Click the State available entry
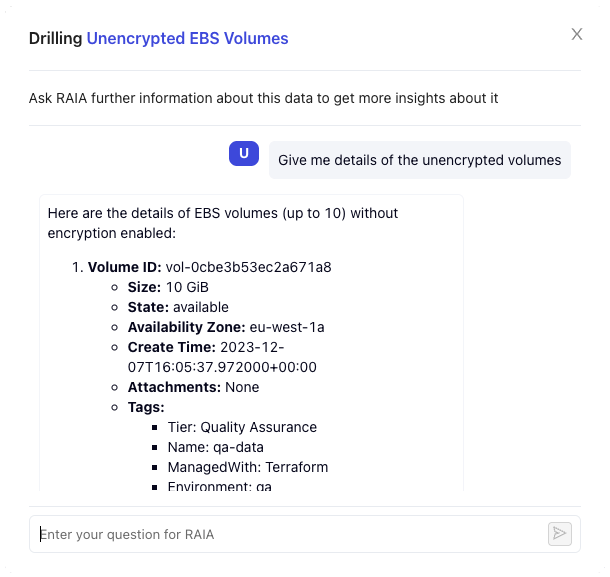The width and height of the screenshot is (610, 577). [x=178, y=307]
